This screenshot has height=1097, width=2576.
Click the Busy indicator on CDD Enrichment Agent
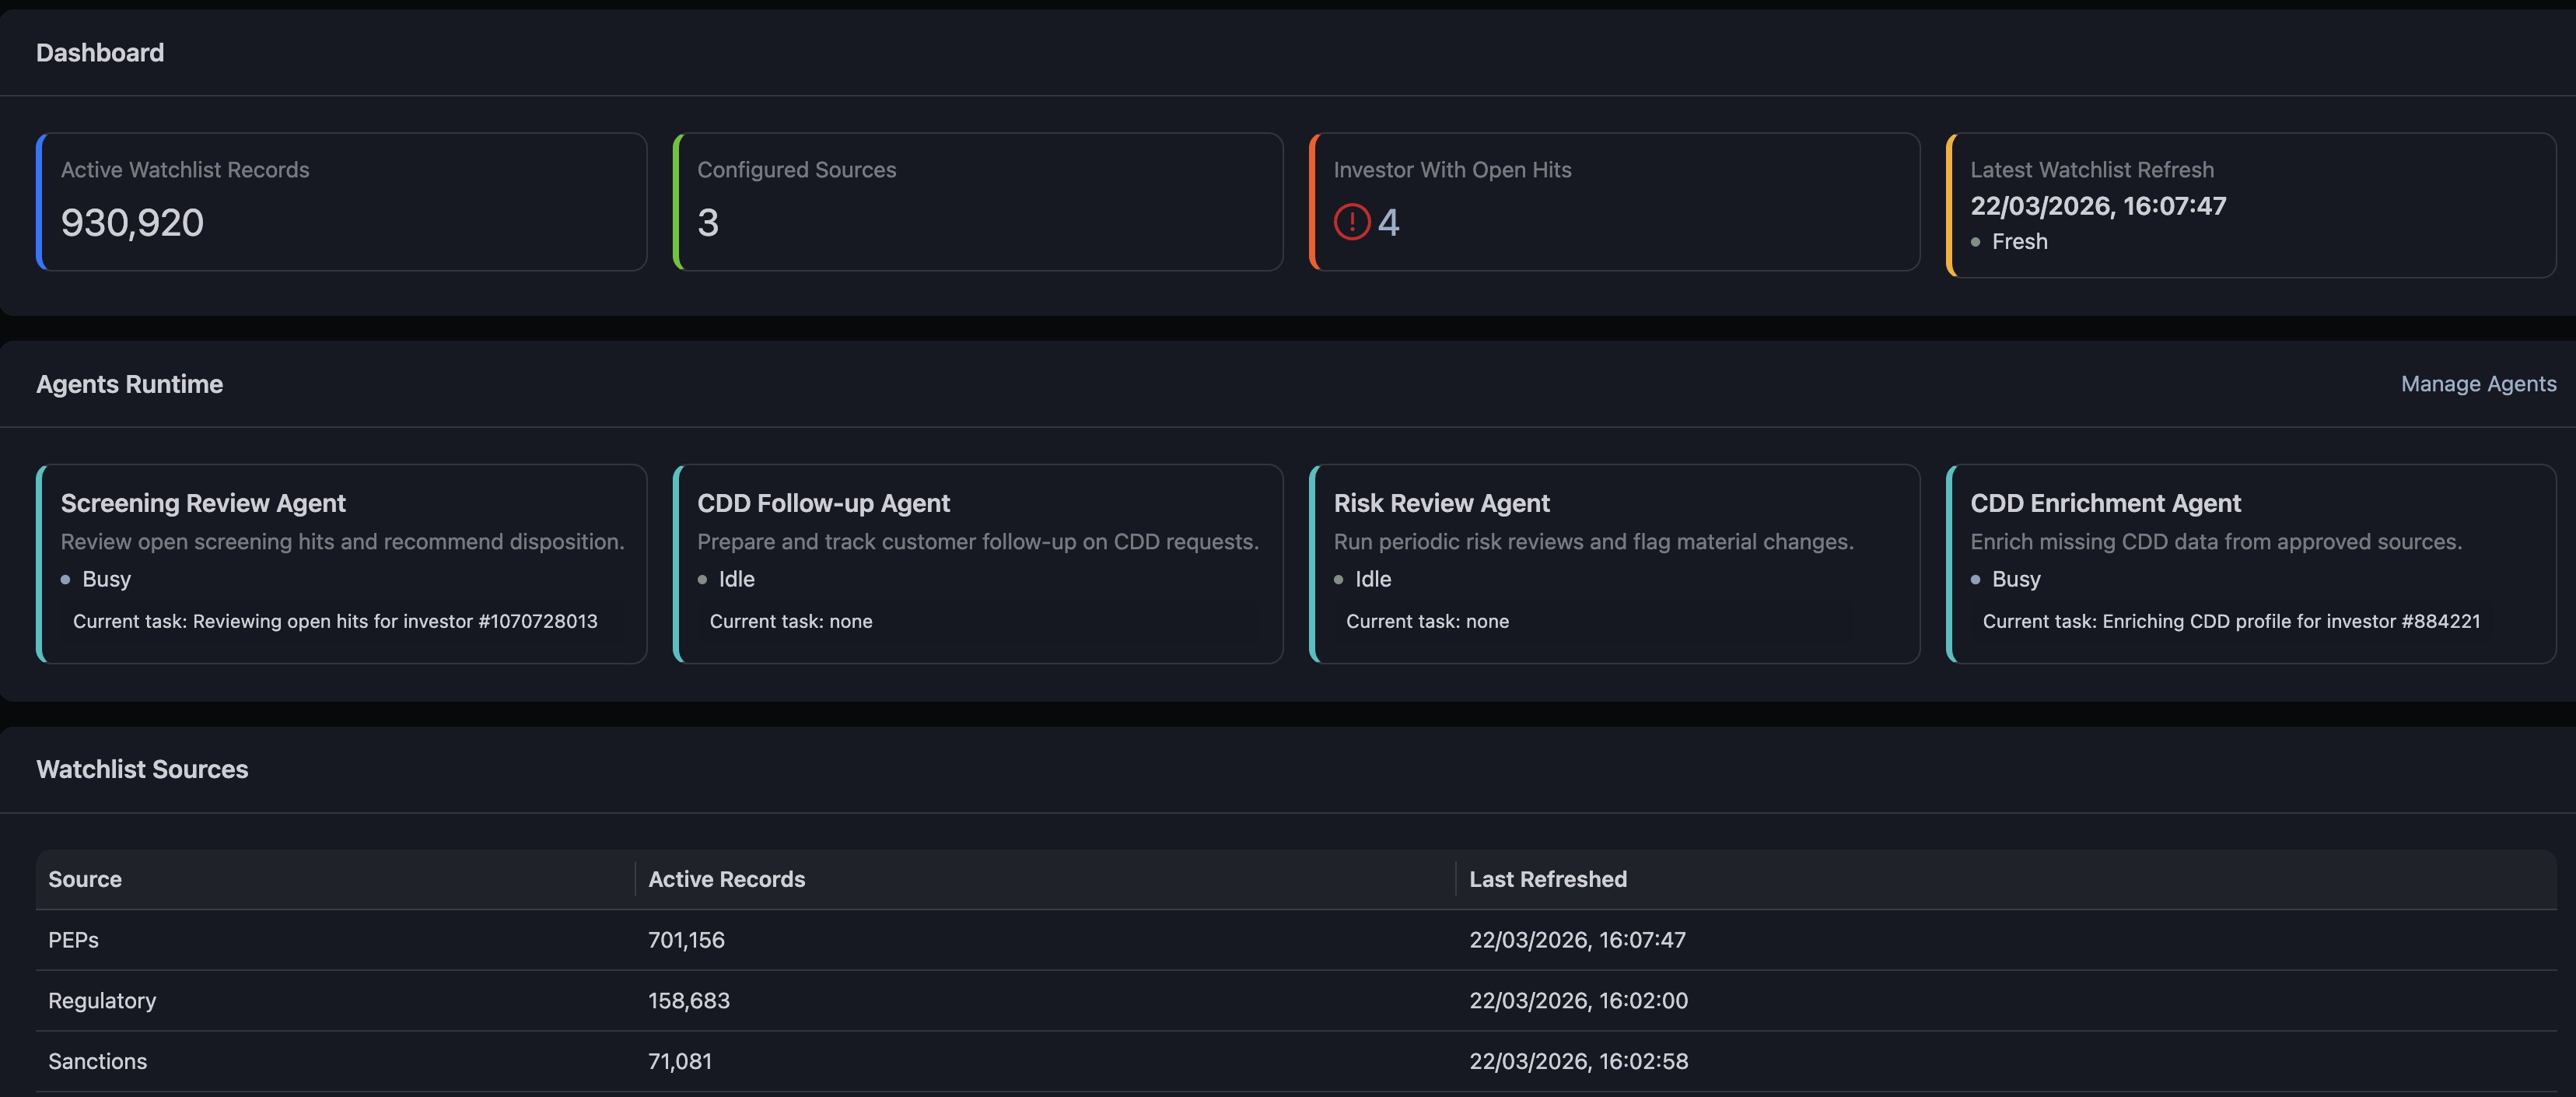1976,580
